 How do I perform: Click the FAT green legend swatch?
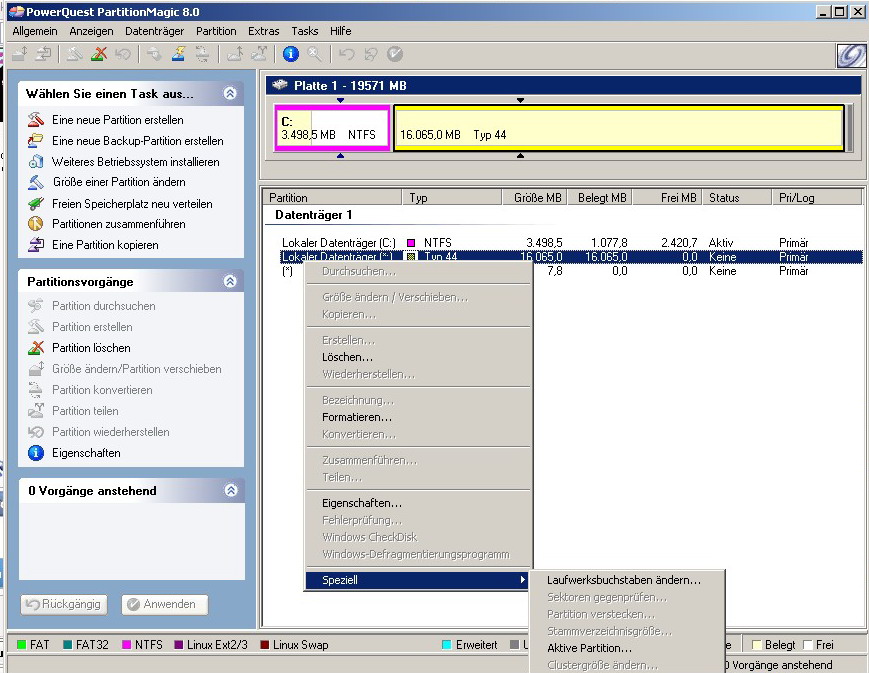22,645
